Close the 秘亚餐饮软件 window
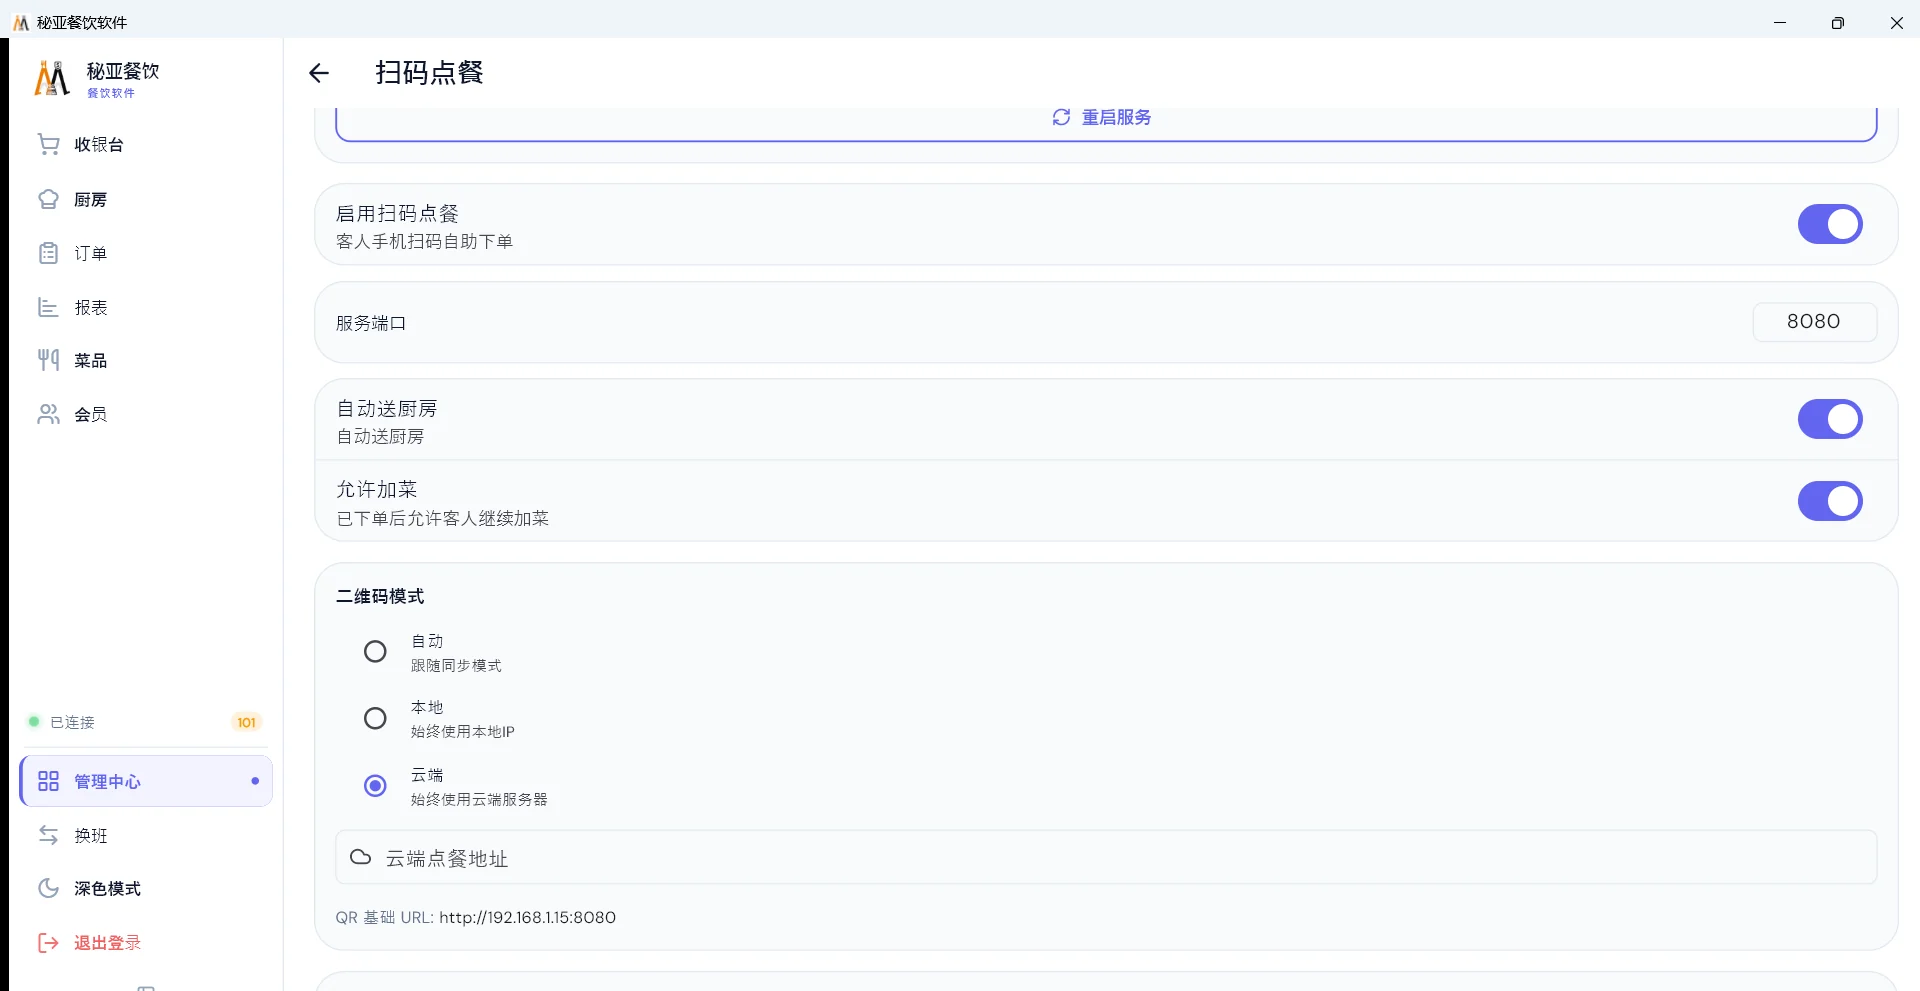1920x991 pixels. (x=1896, y=22)
